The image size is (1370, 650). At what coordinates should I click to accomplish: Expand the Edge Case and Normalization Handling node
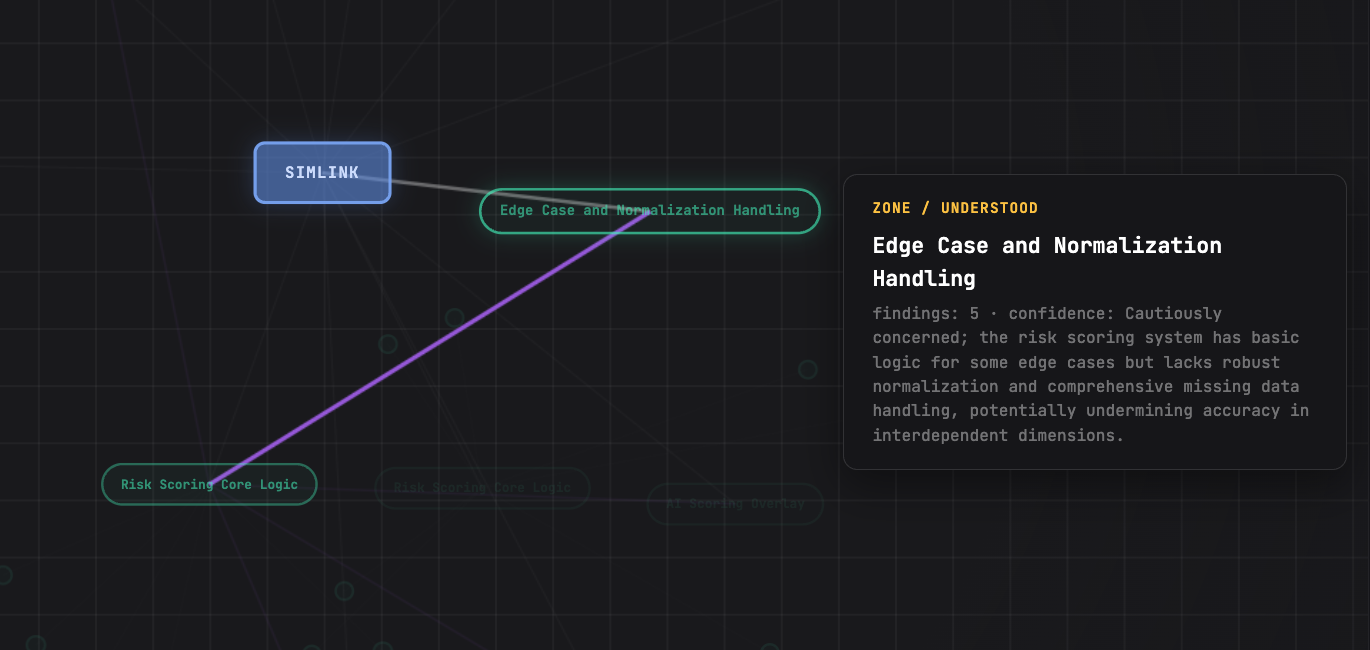click(650, 211)
